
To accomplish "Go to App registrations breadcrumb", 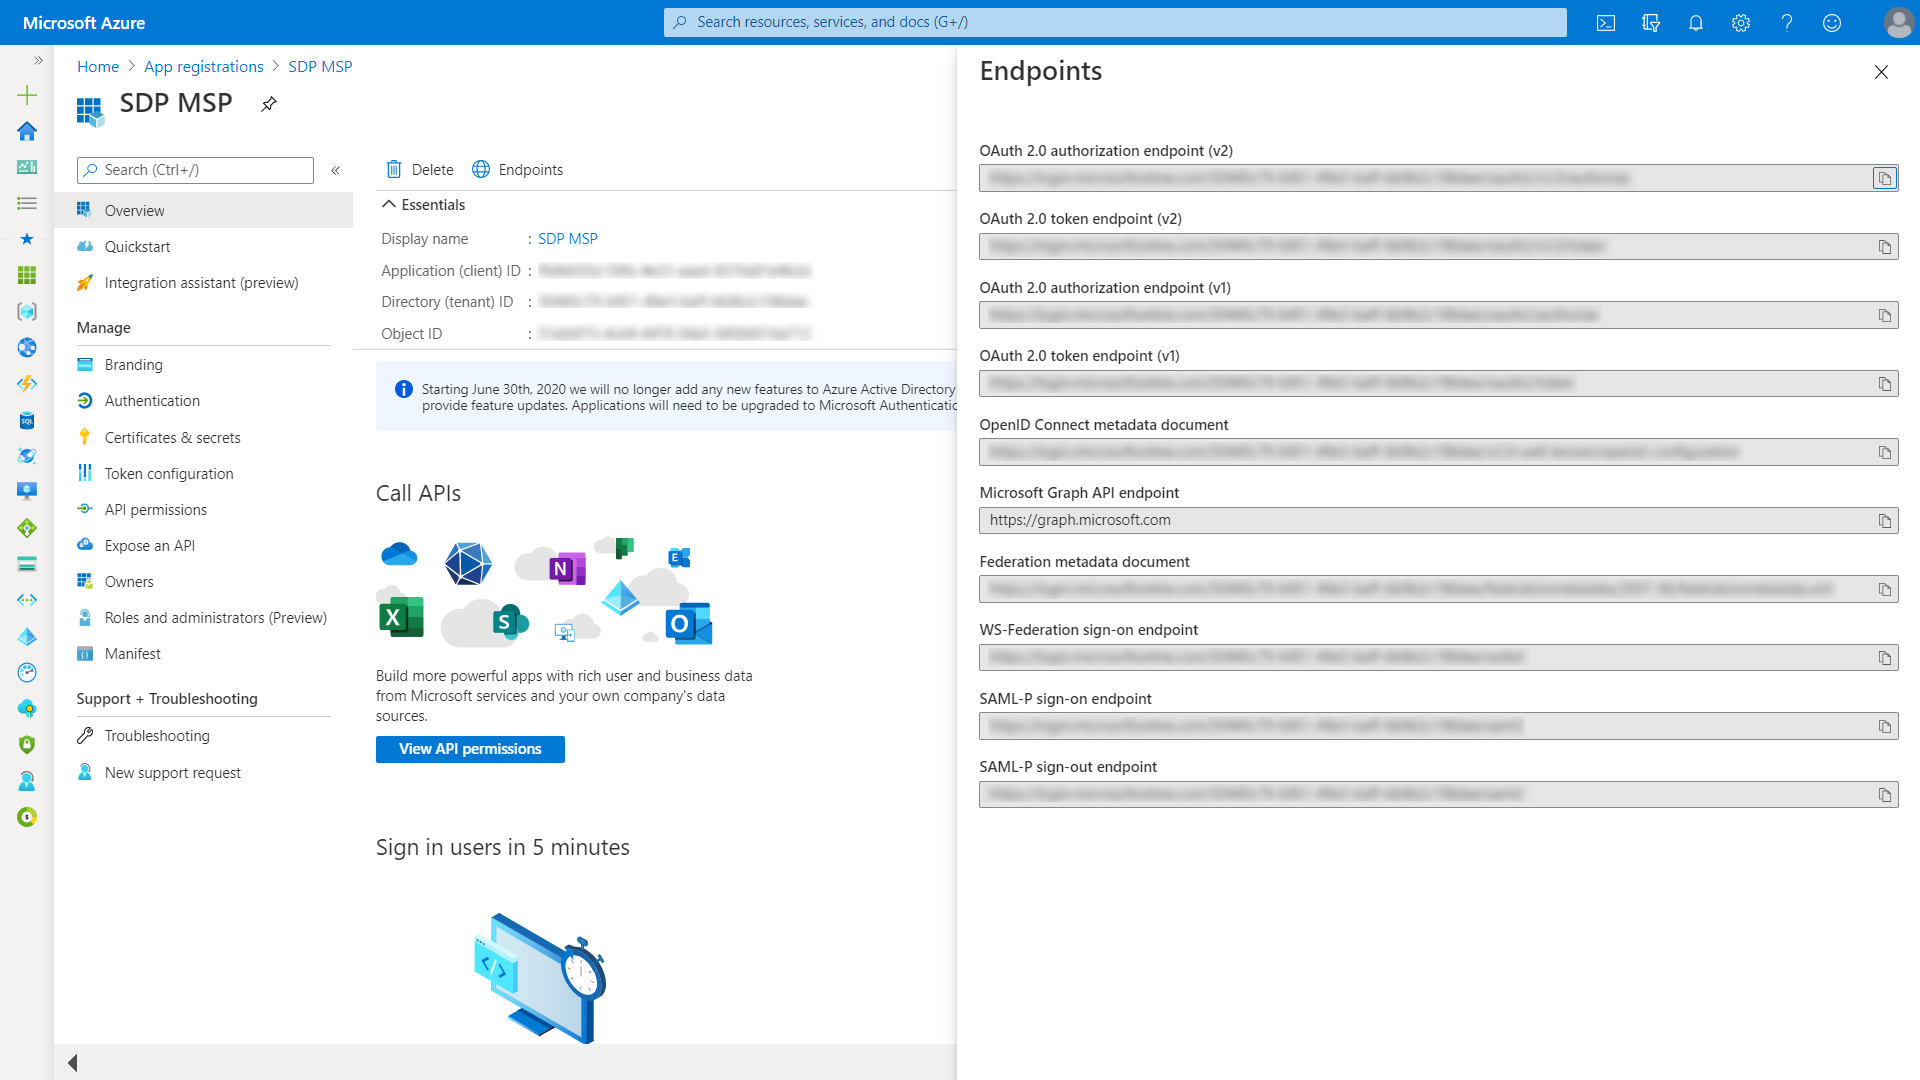I will (203, 67).
